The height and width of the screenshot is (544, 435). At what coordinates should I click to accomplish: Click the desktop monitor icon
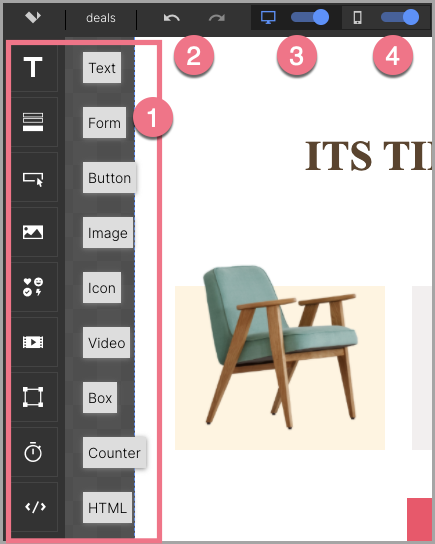268,17
